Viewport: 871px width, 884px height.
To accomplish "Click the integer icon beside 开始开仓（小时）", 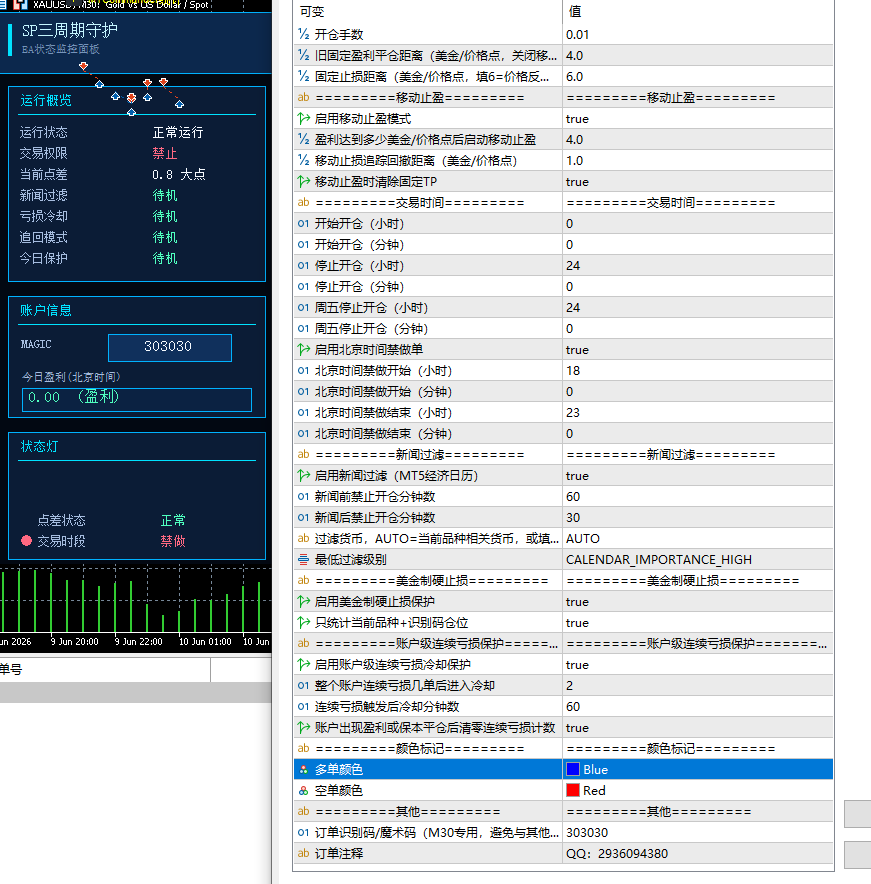I will click(303, 223).
